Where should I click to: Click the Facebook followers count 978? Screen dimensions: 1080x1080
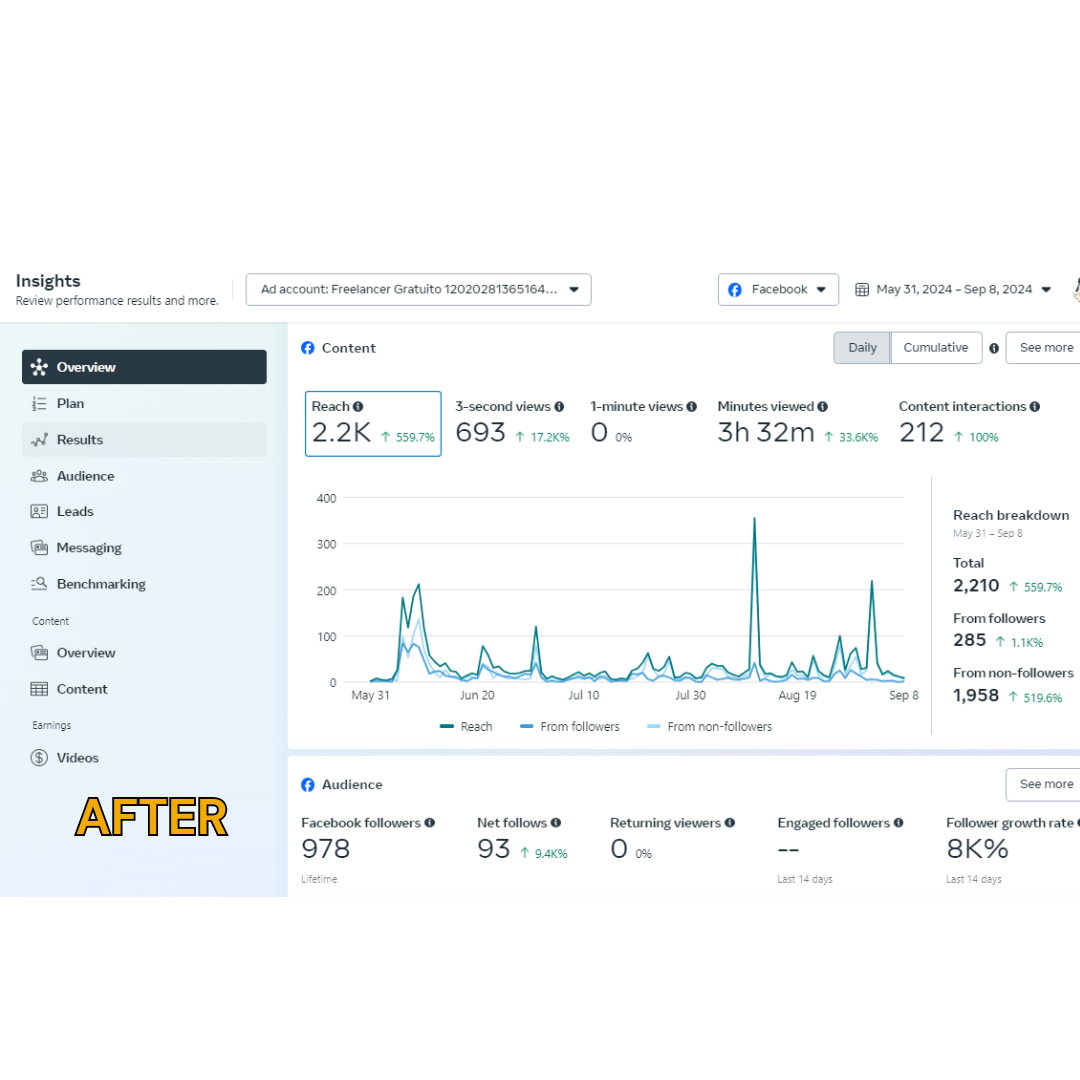[326, 849]
